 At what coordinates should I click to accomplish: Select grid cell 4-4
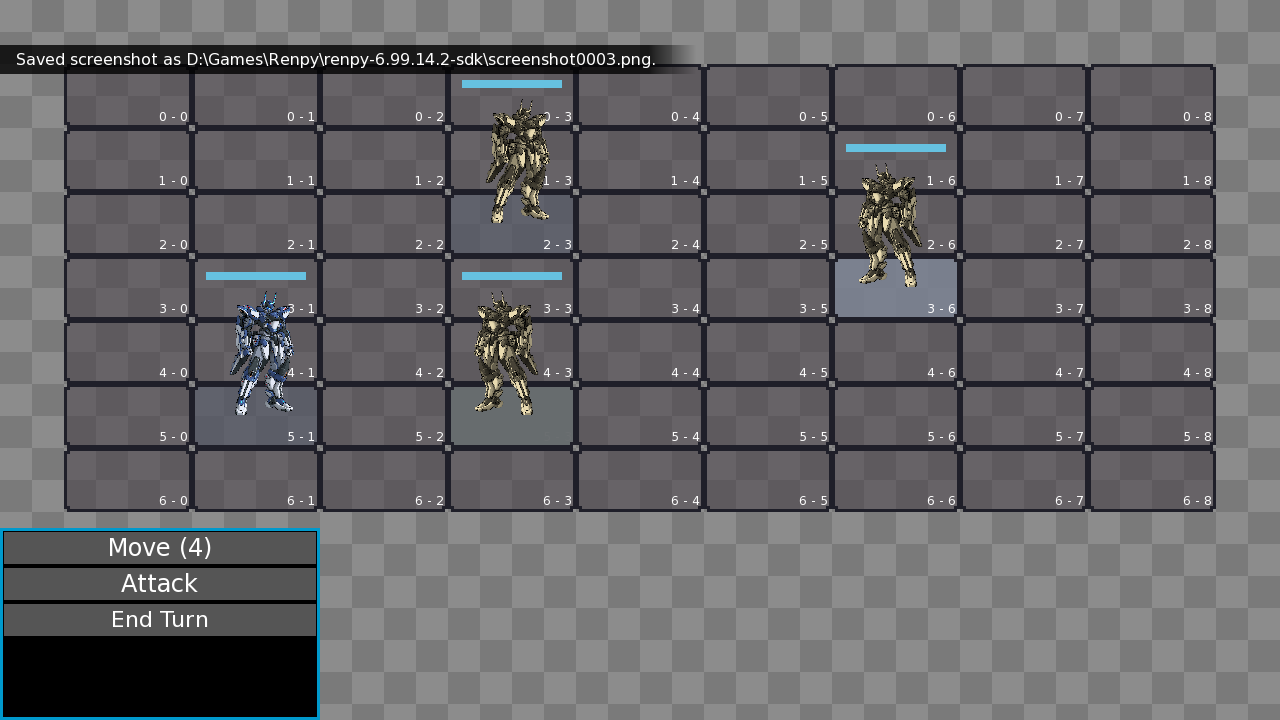click(640, 352)
